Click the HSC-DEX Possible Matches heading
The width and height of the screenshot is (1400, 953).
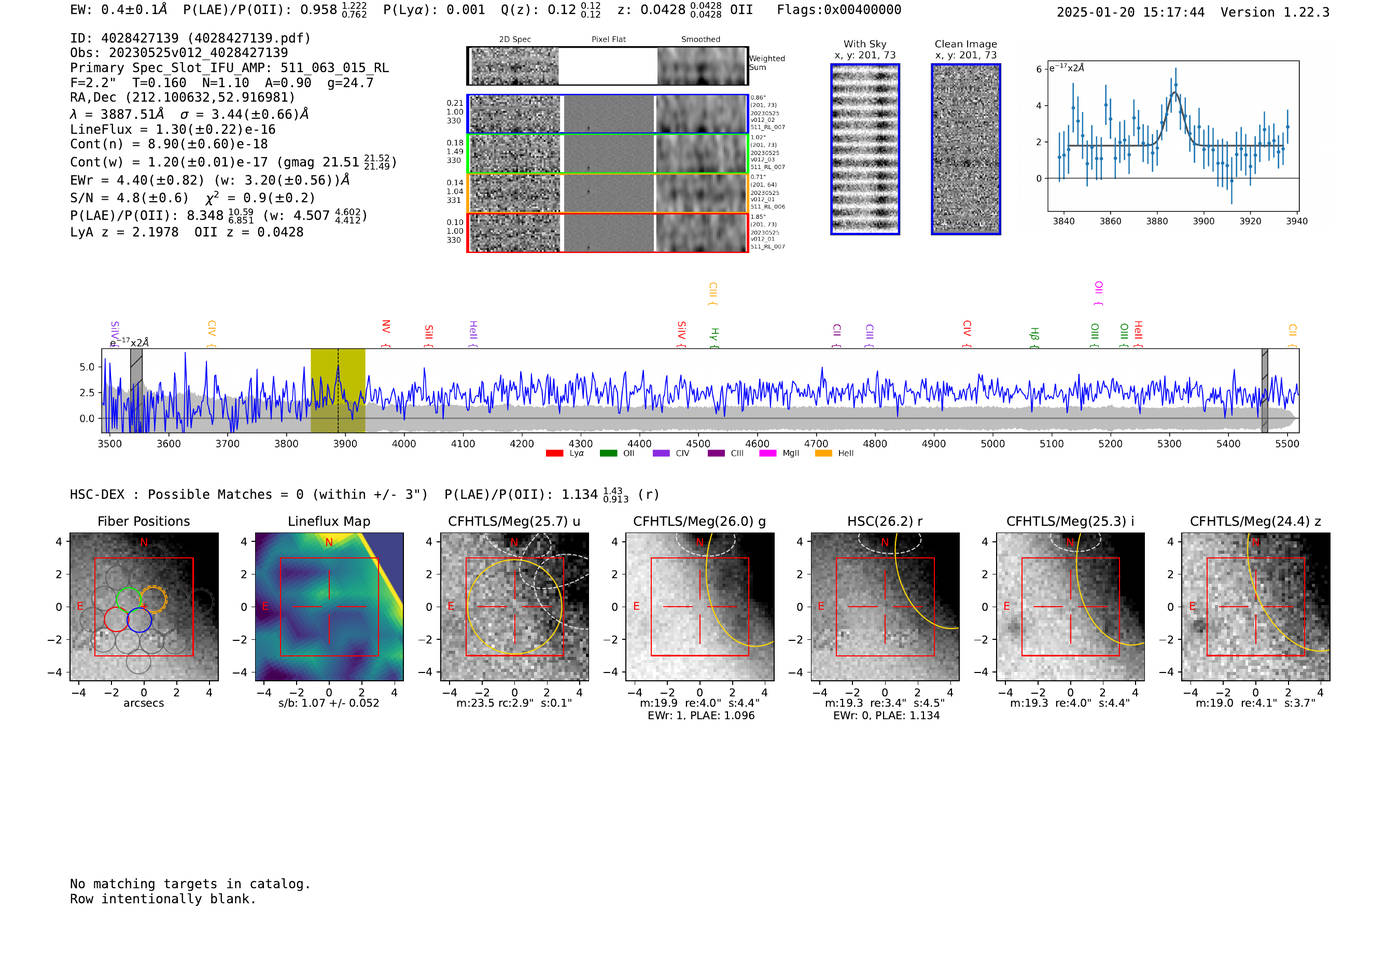(249, 495)
